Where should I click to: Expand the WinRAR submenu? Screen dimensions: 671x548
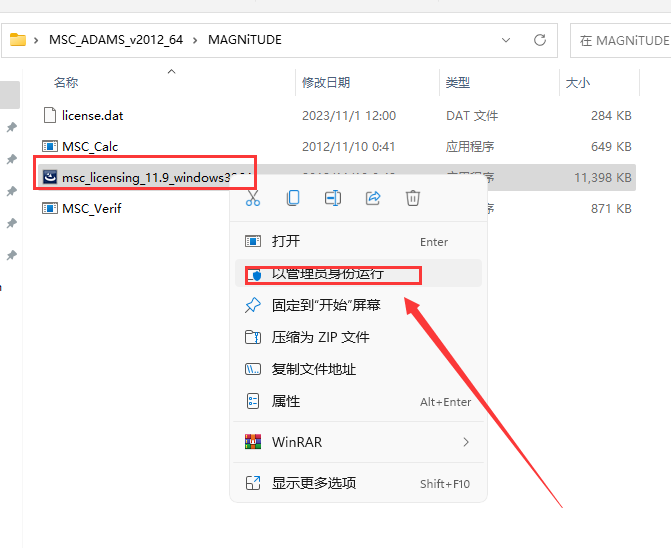pos(358,442)
